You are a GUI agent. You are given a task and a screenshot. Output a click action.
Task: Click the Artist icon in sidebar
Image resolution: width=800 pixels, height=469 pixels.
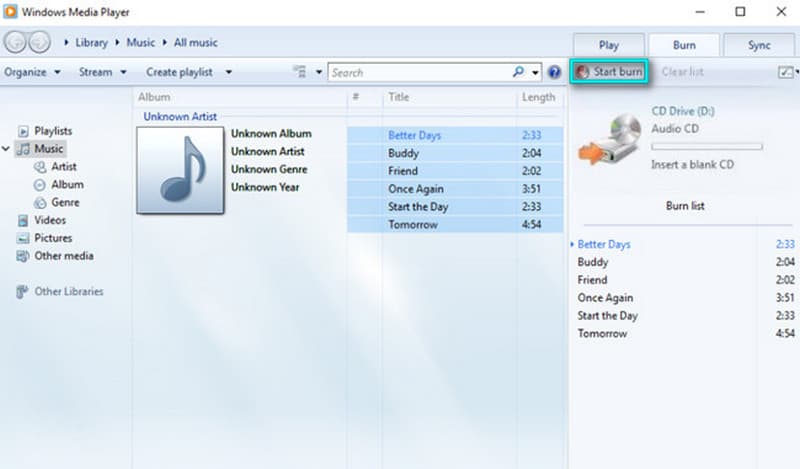pyautogui.click(x=40, y=167)
